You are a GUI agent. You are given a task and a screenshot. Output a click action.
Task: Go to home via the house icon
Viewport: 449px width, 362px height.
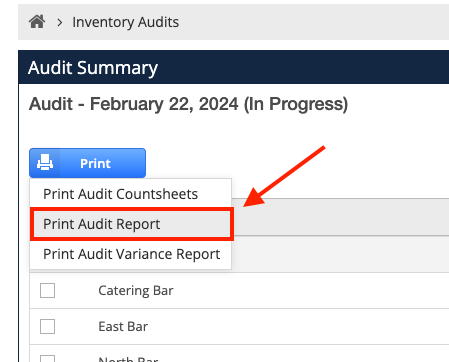37,22
